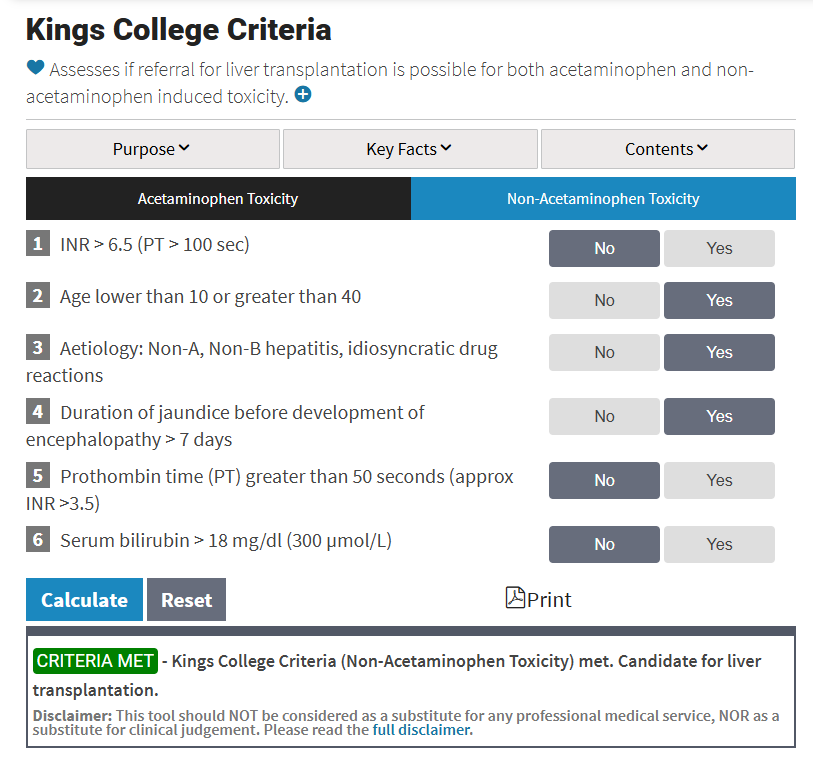Expand the Purpose dropdown

click(152, 149)
